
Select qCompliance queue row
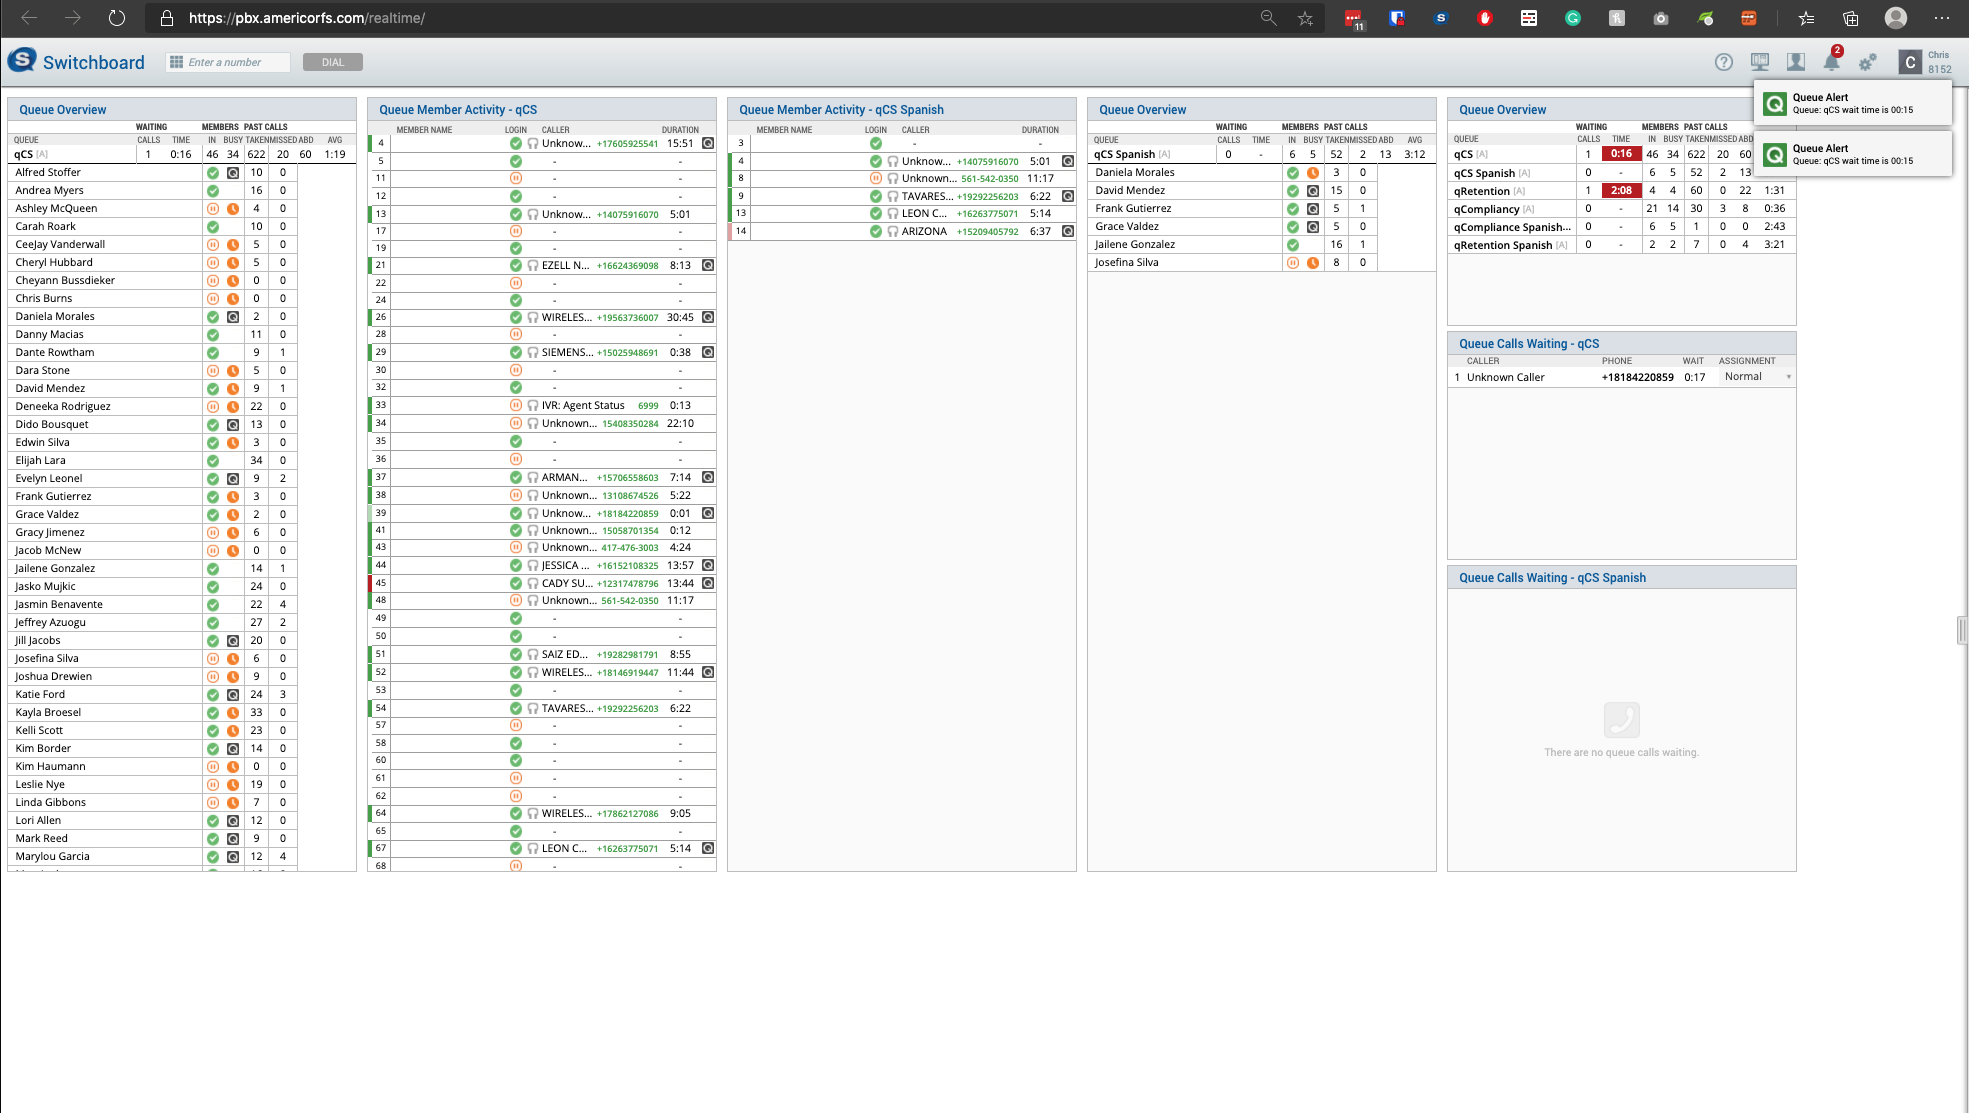[x=1486, y=209]
